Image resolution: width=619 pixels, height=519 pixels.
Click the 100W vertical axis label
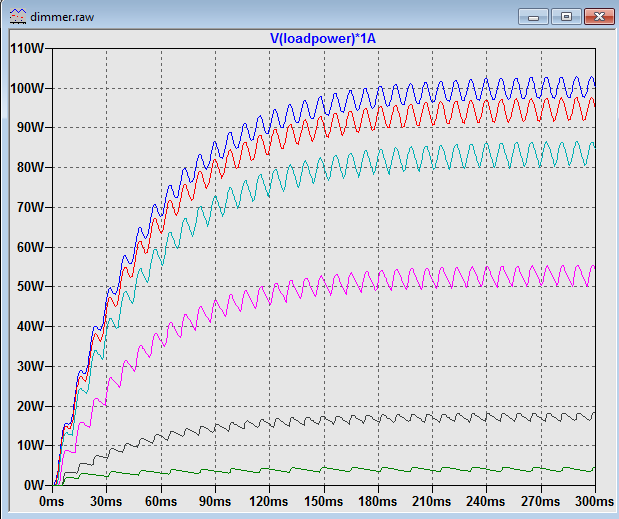pos(27,88)
